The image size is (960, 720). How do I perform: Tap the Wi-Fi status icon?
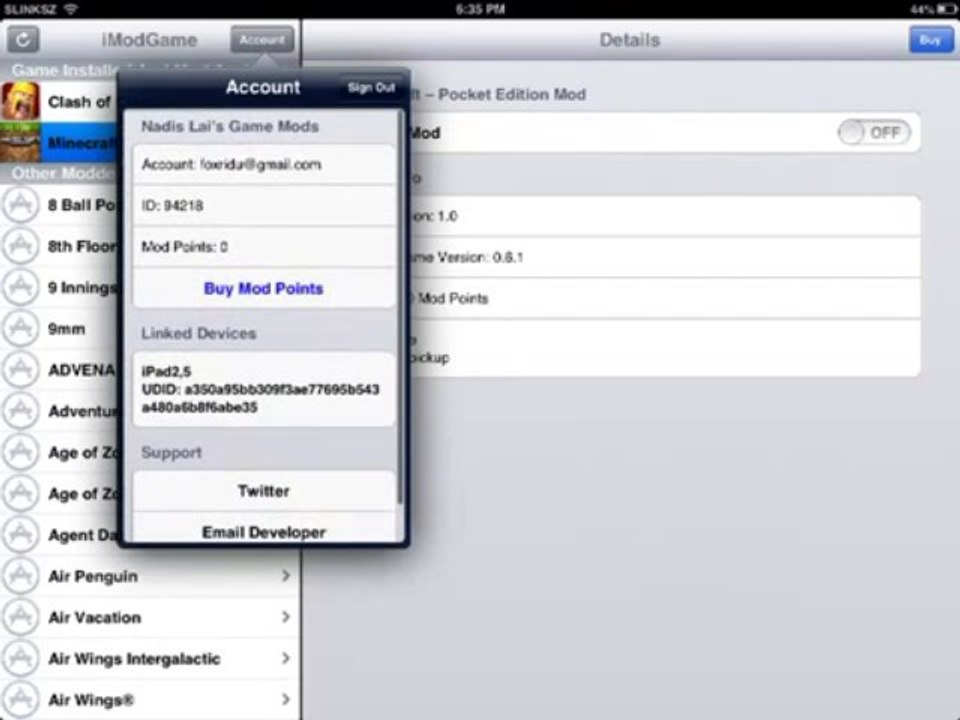pyautogui.click(x=71, y=9)
